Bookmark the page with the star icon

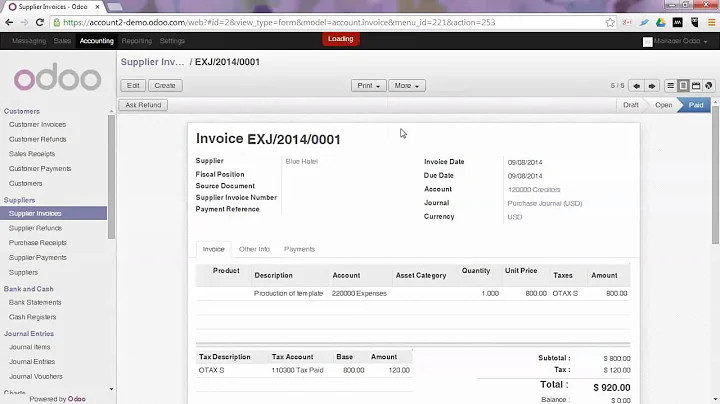[610, 22]
